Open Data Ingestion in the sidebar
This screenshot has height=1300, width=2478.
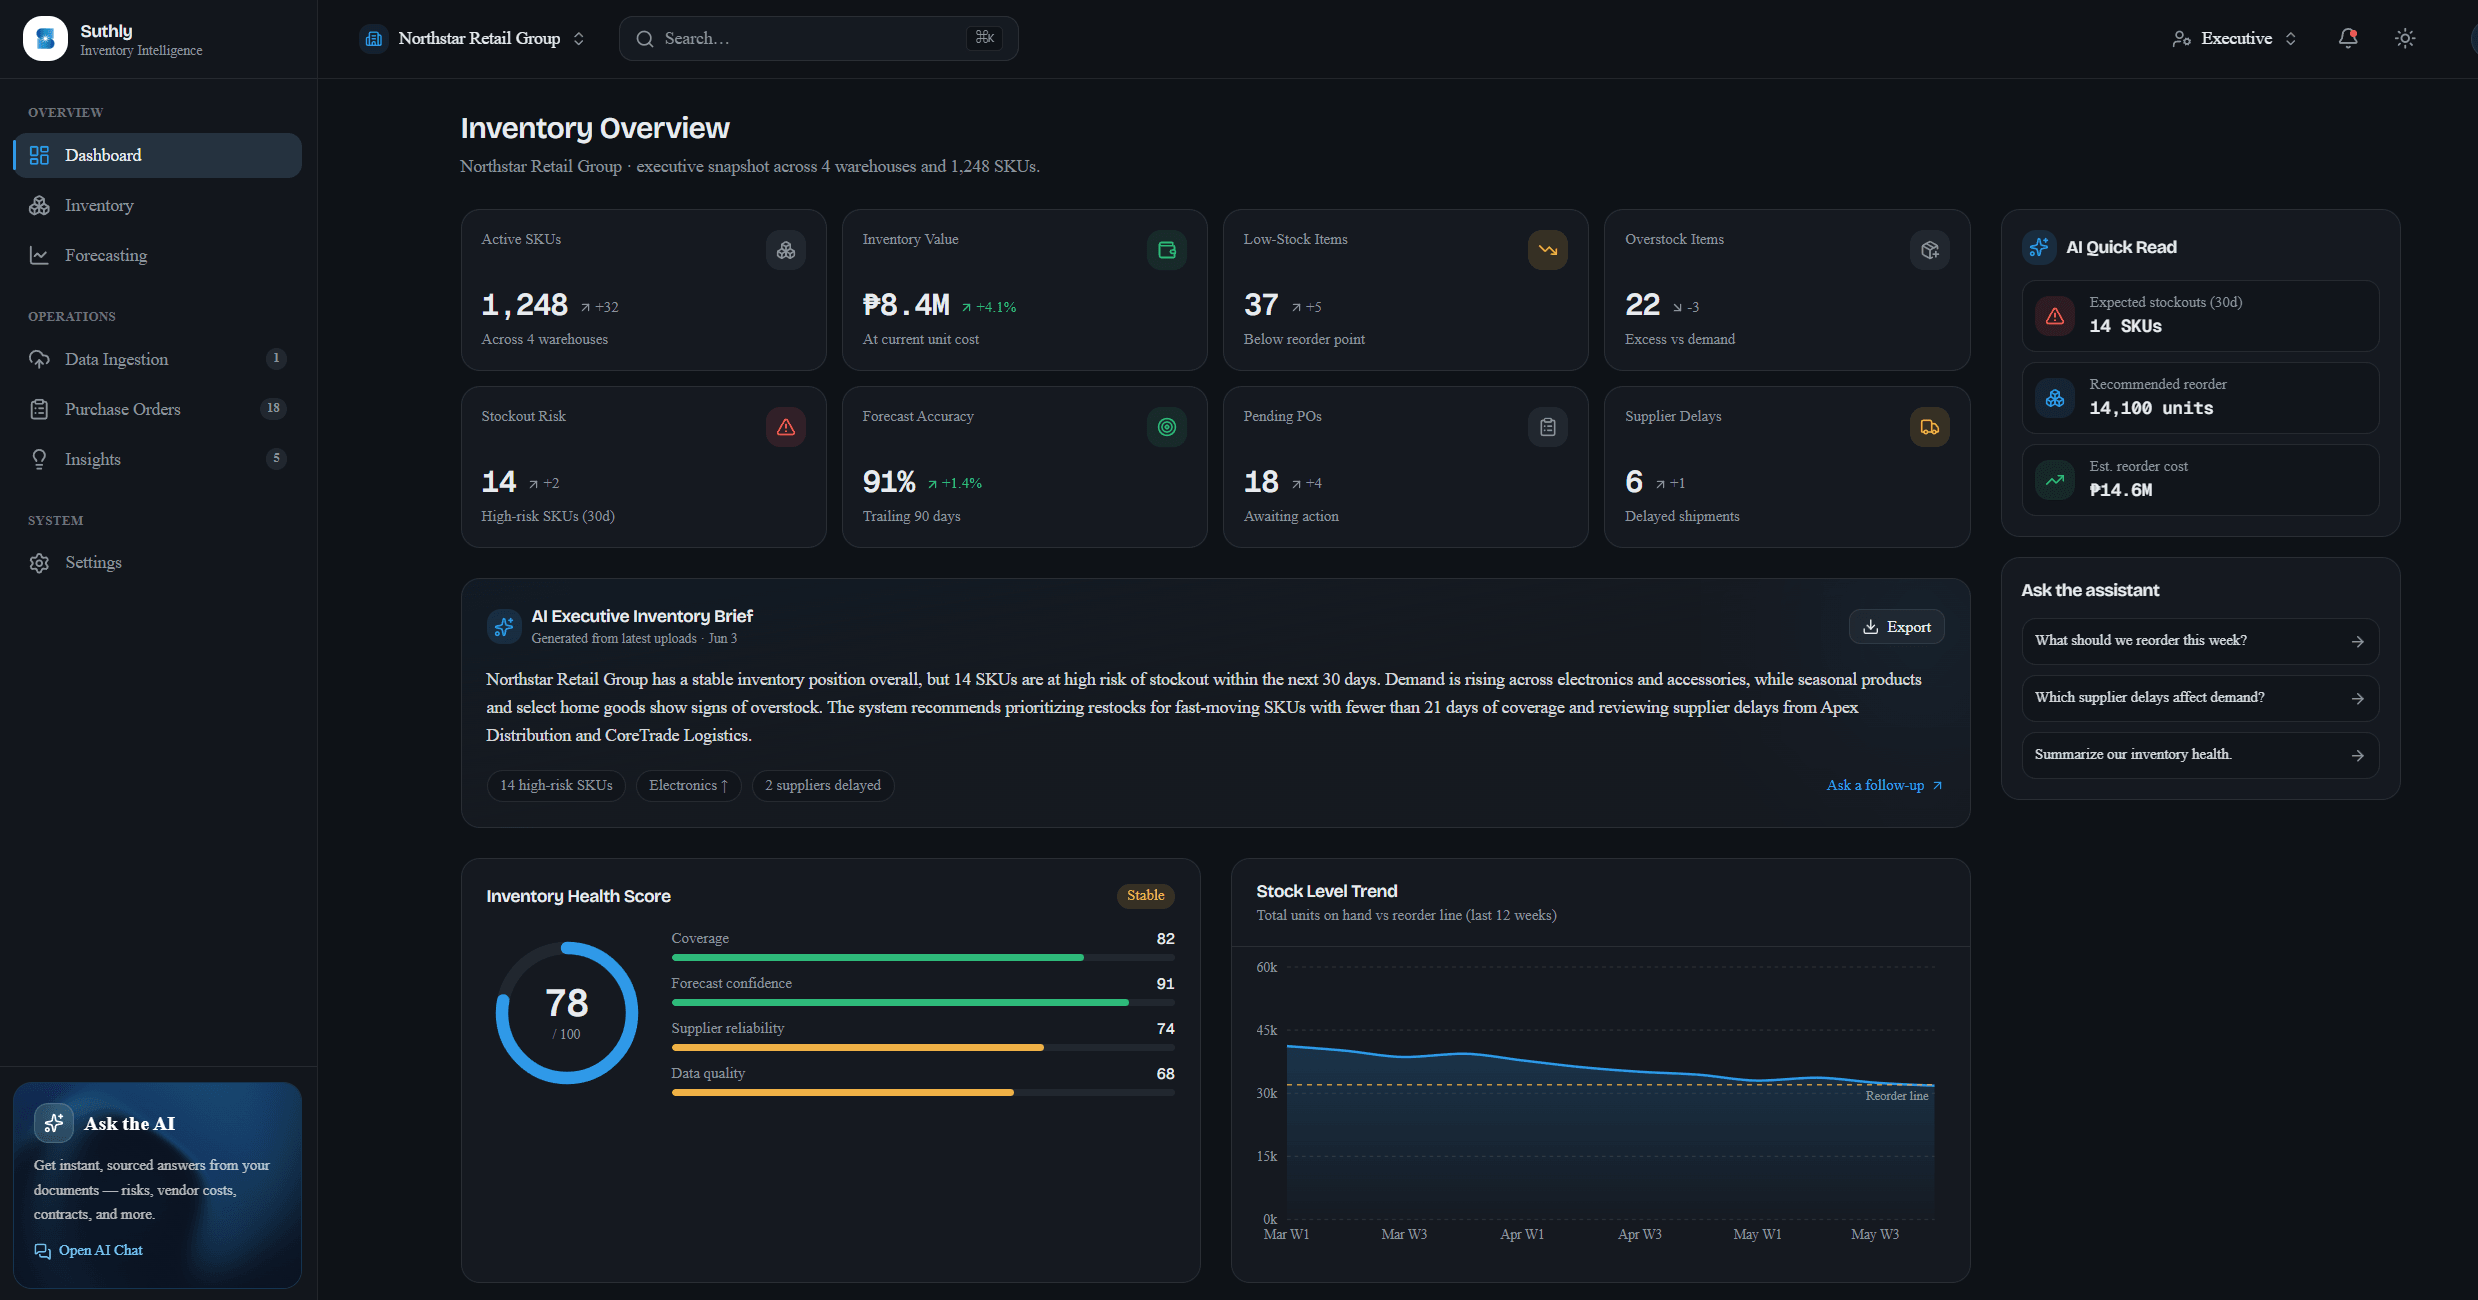click(158, 359)
